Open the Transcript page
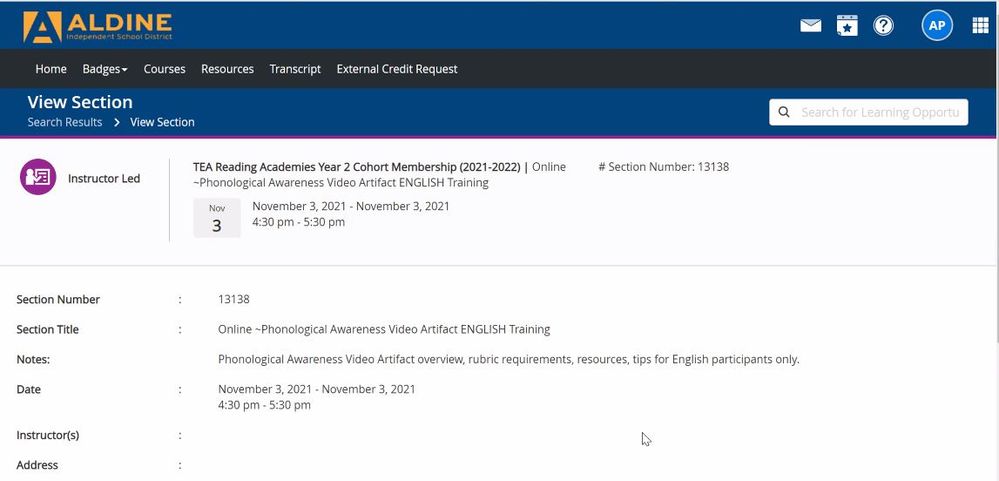Image resolution: width=999 pixels, height=481 pixels. (295, 69)
